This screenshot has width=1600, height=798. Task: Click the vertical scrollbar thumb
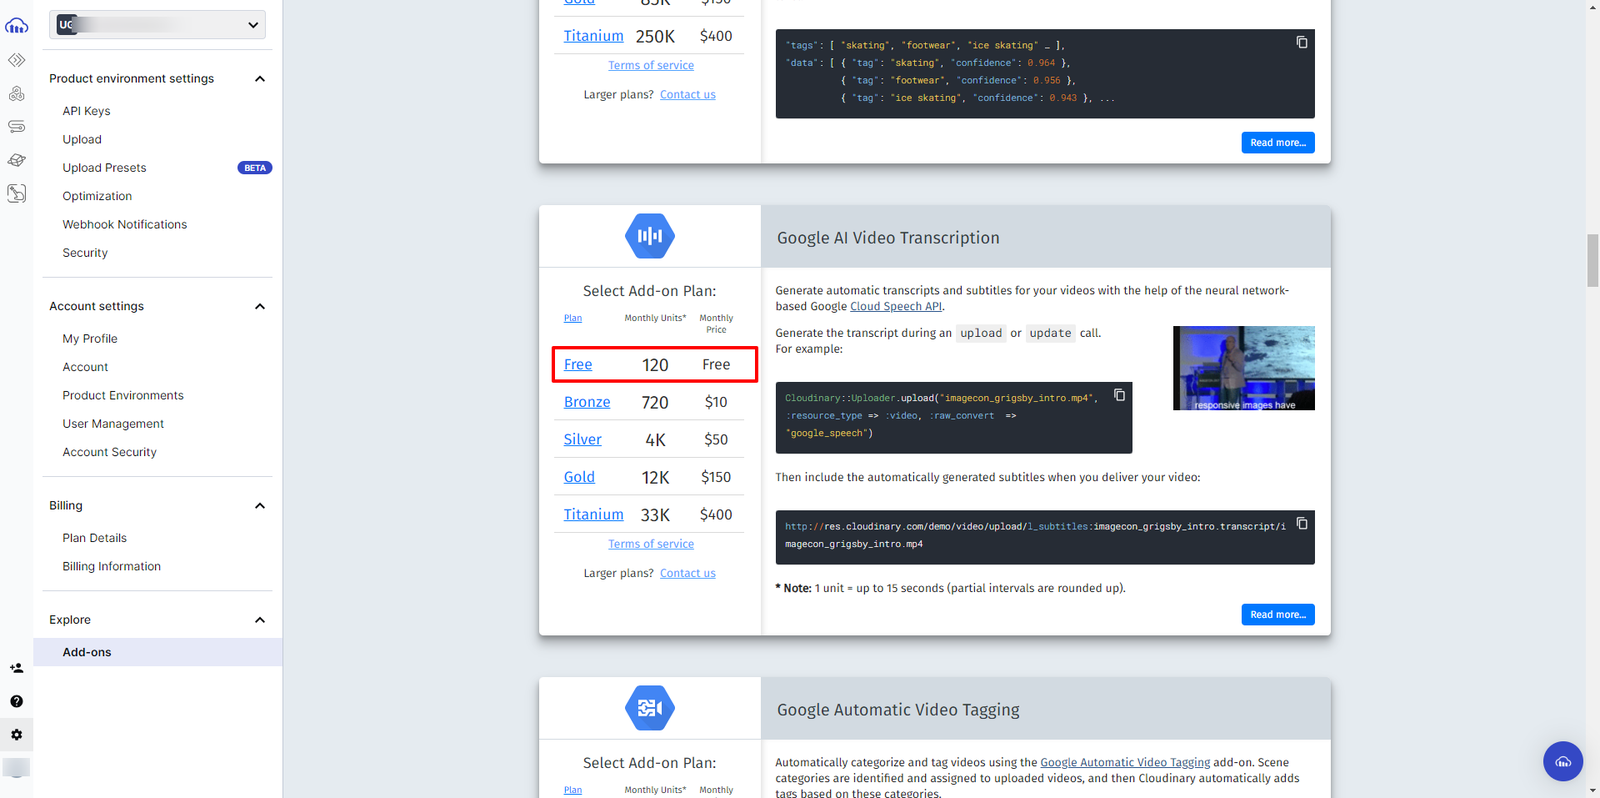point(1593,260)
